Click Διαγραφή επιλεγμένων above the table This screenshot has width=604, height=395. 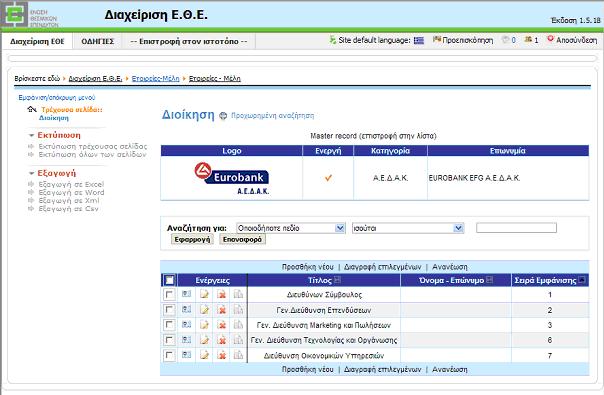coord(382,267)
